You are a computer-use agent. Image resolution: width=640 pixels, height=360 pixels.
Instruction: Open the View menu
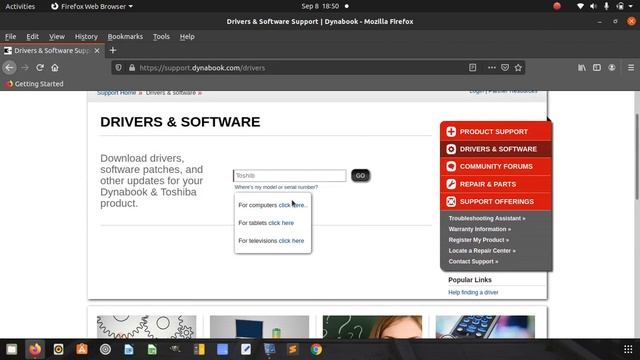click(57, 37)
